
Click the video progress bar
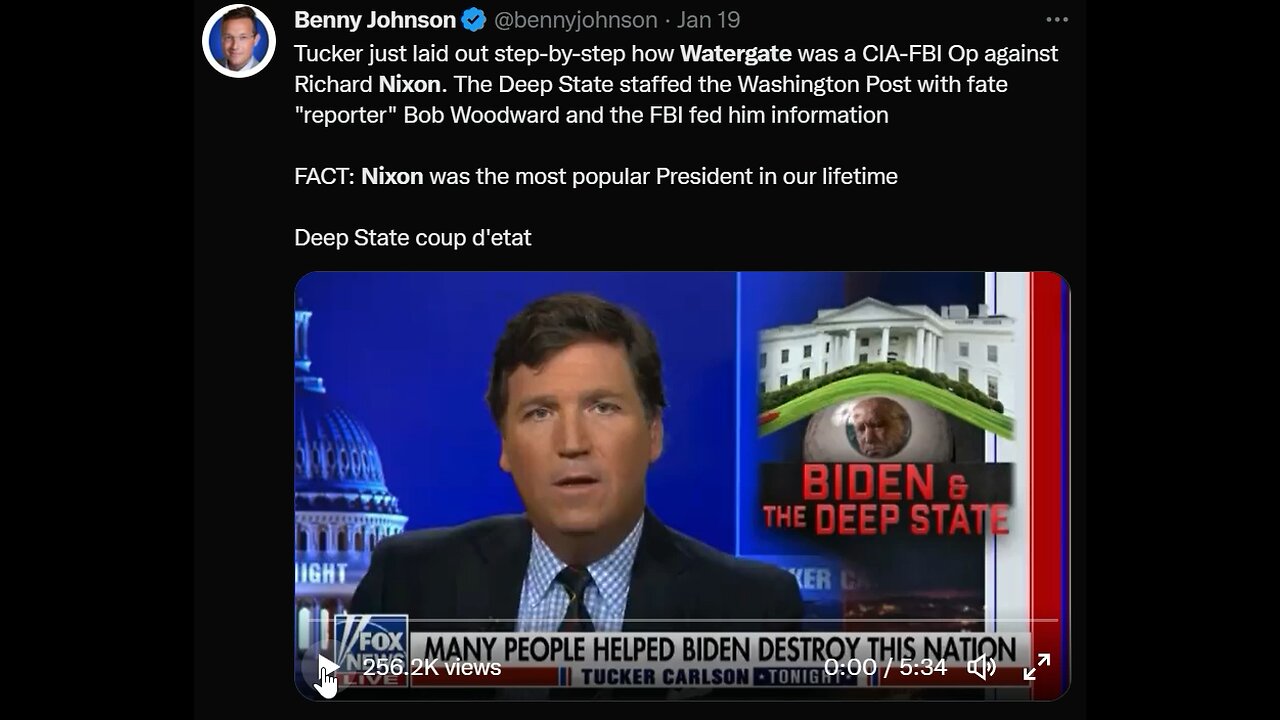pyautogui.click(x=682, y=621)
